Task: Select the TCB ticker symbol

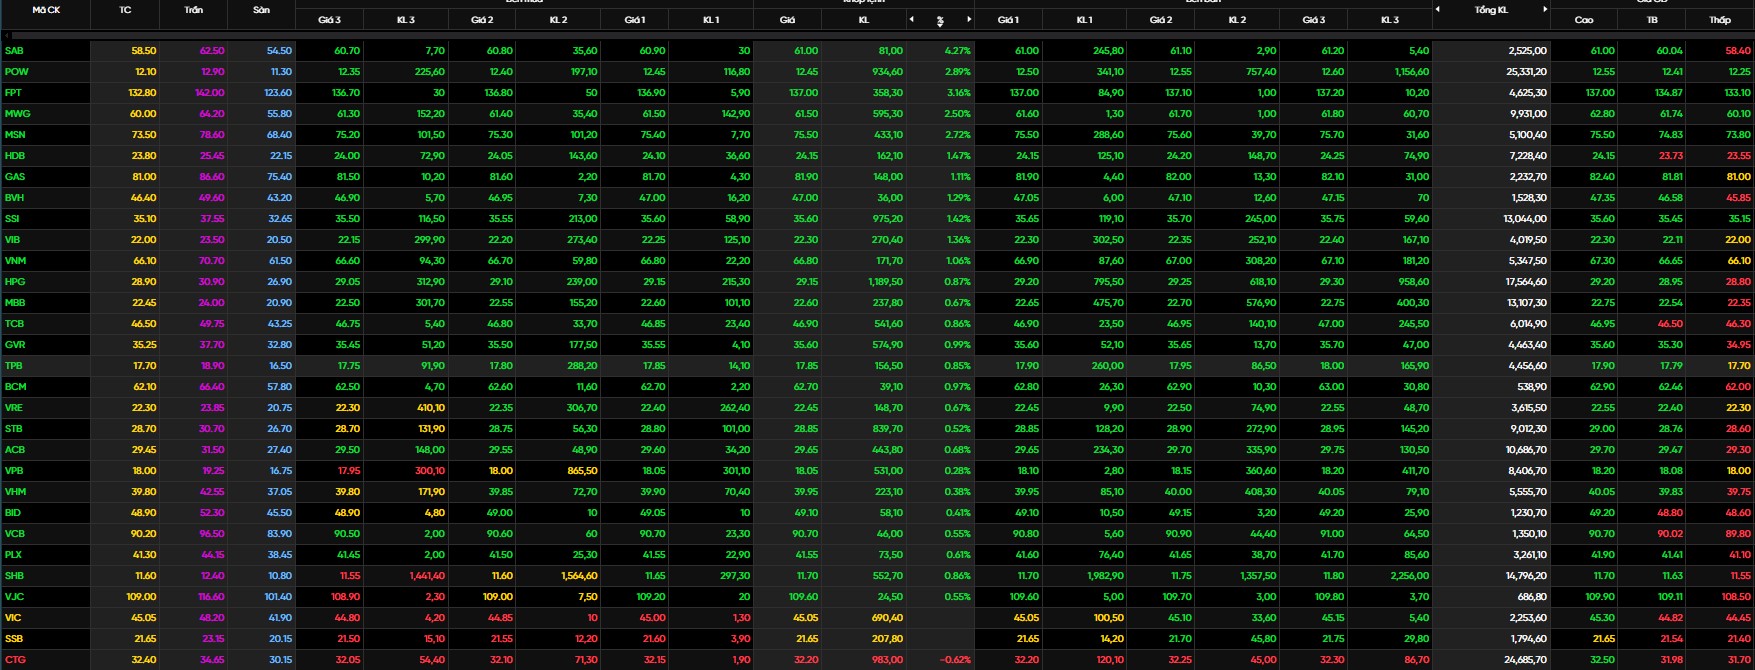Action: click(14, 323)
